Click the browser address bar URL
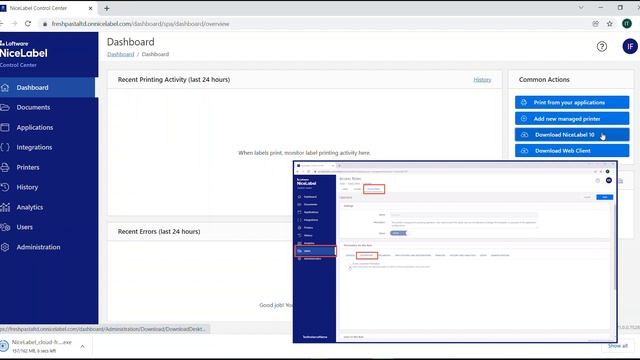This screenshot has height=360, width=640. pos(140,24)
